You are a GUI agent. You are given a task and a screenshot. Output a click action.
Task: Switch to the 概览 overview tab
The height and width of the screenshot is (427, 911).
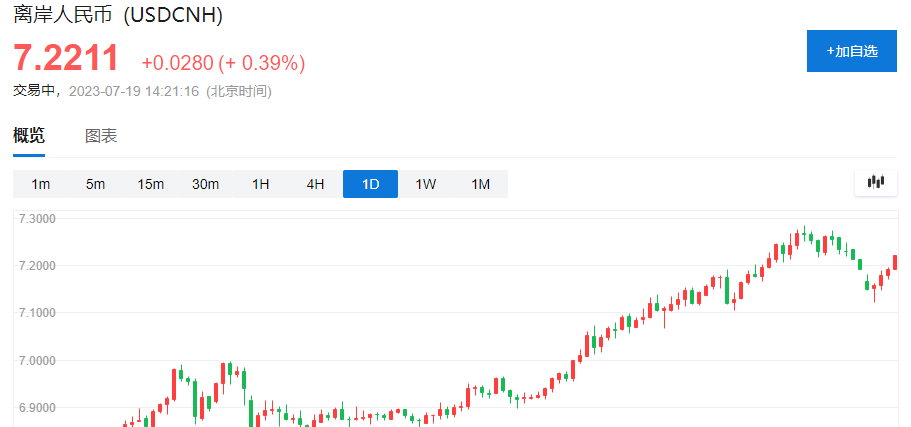coord(29,136)
